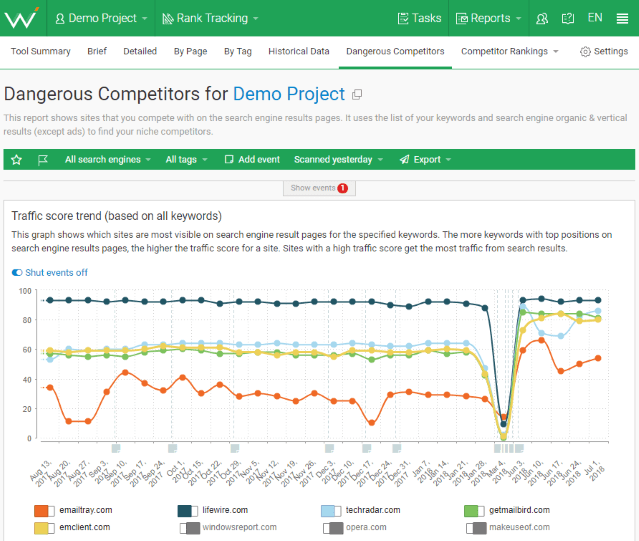This screenshot has width=639, height=541.
Task: Switch to Detailed tab
Action: 140,51
